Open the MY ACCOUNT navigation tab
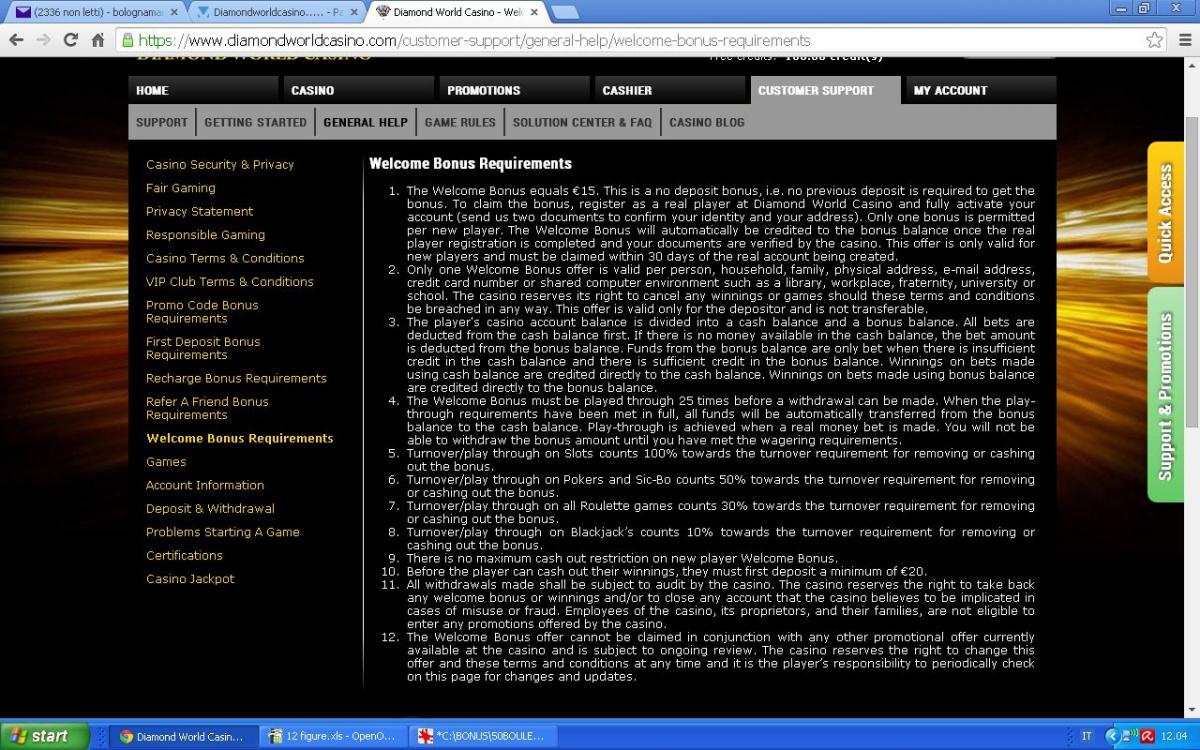The height and width of the screenshot is (750, 1200). (981, 90)
